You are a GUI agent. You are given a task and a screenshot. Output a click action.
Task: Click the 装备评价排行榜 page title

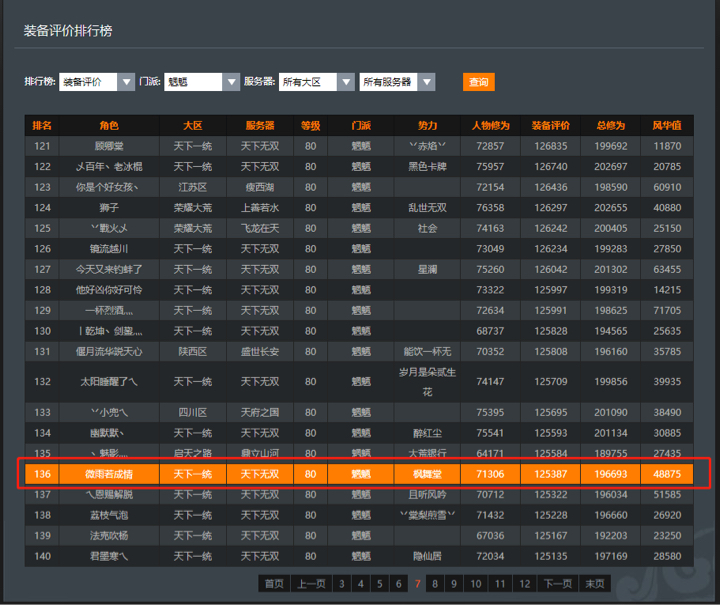coord(68,31)
